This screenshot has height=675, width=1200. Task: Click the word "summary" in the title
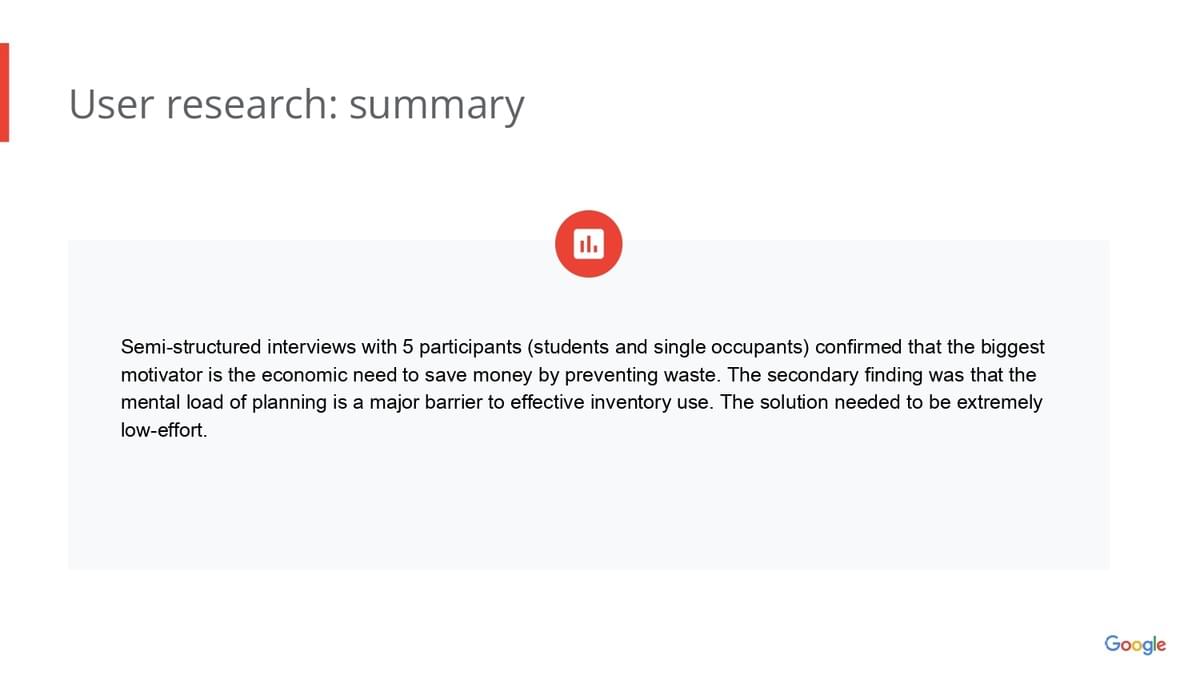click(436, 106)
